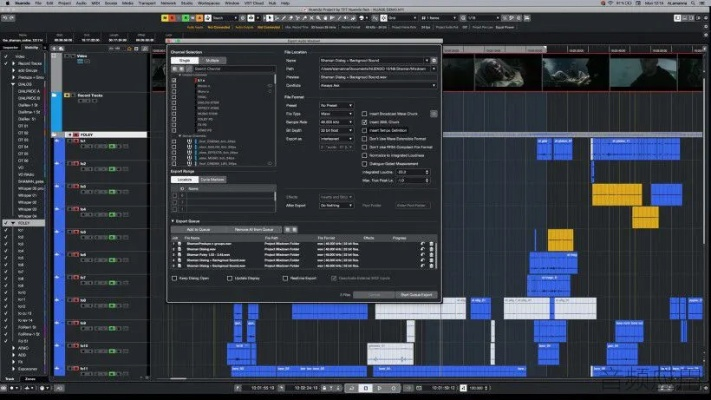The image size is (711, 400).
Task: Delete the first export queue job using its trash icon
Action: tap(432, 243)
